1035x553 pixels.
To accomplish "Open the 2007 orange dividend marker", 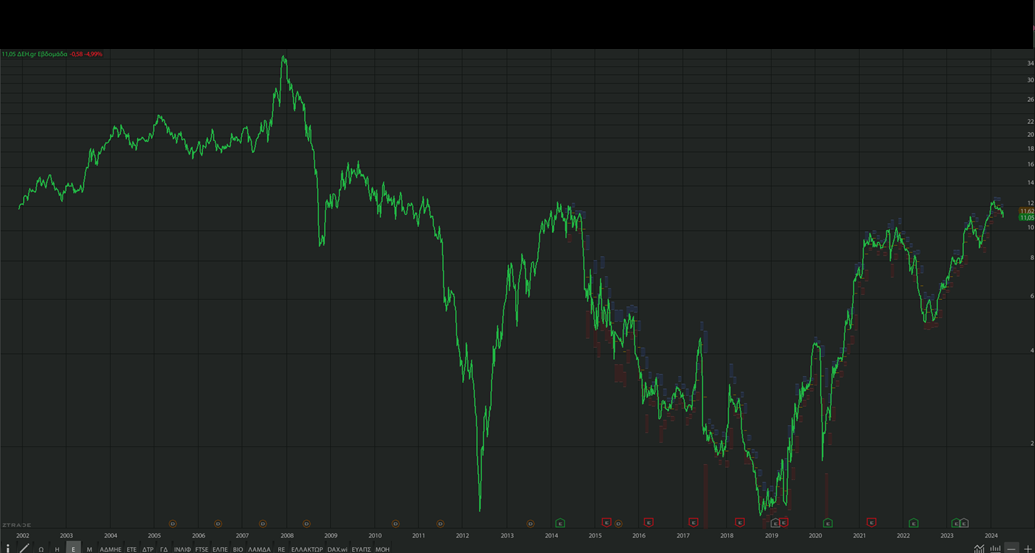I will coord(263,523).
